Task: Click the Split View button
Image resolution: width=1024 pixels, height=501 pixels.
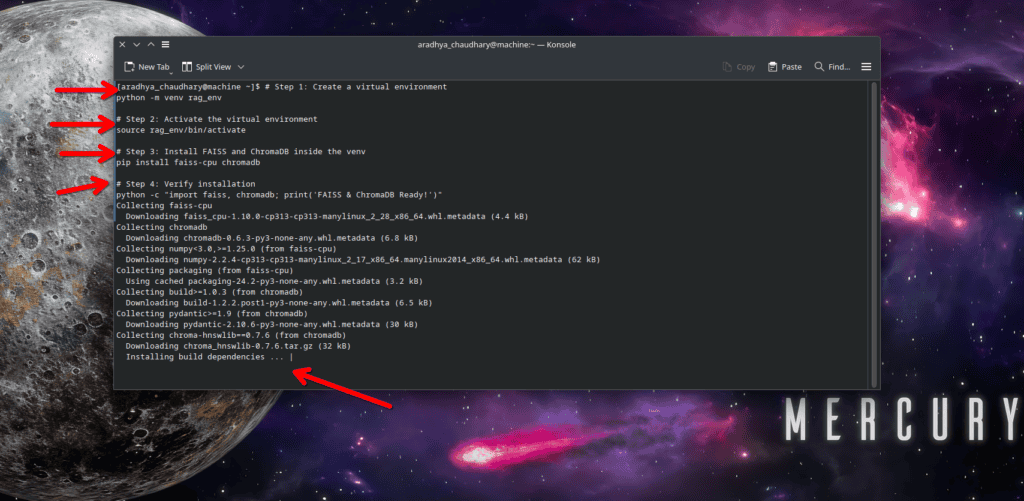Action: click(x=206, y=67)
